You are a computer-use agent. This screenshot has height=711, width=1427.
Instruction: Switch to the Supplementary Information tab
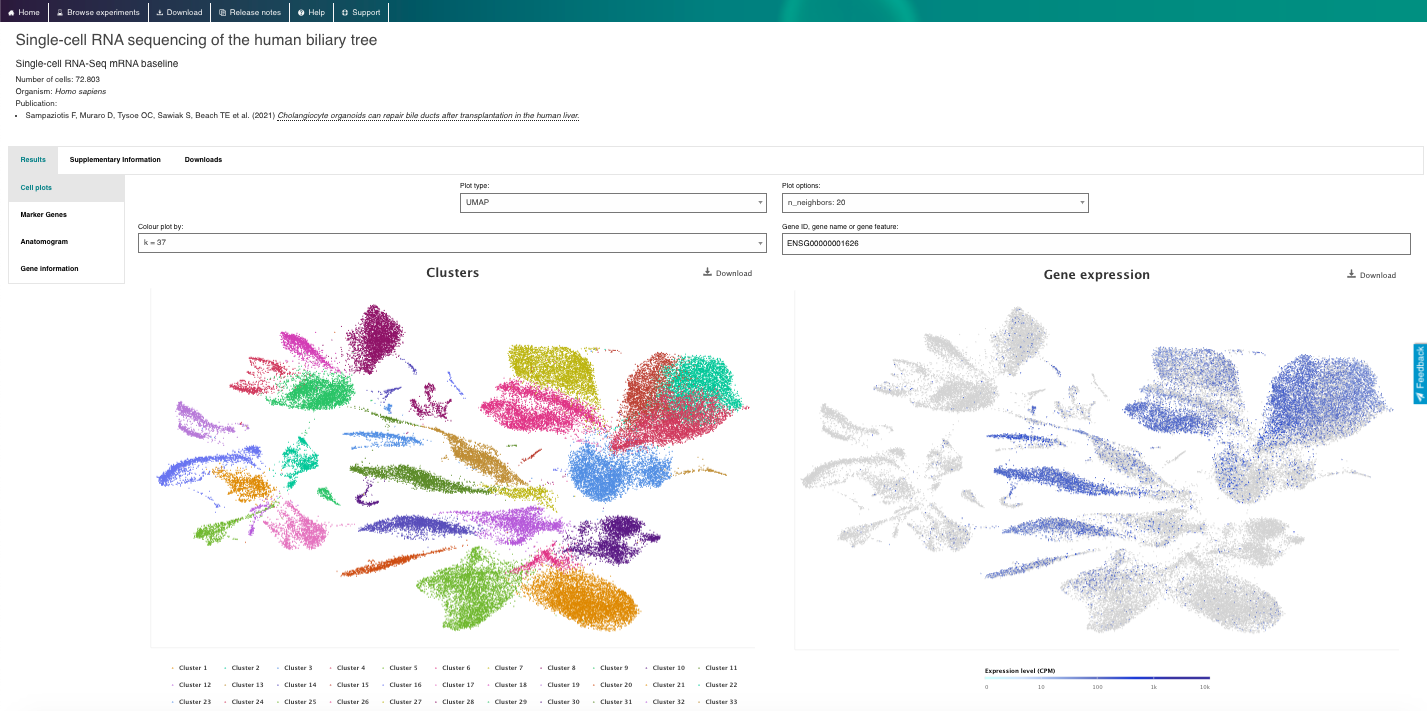tap(115, 160)
